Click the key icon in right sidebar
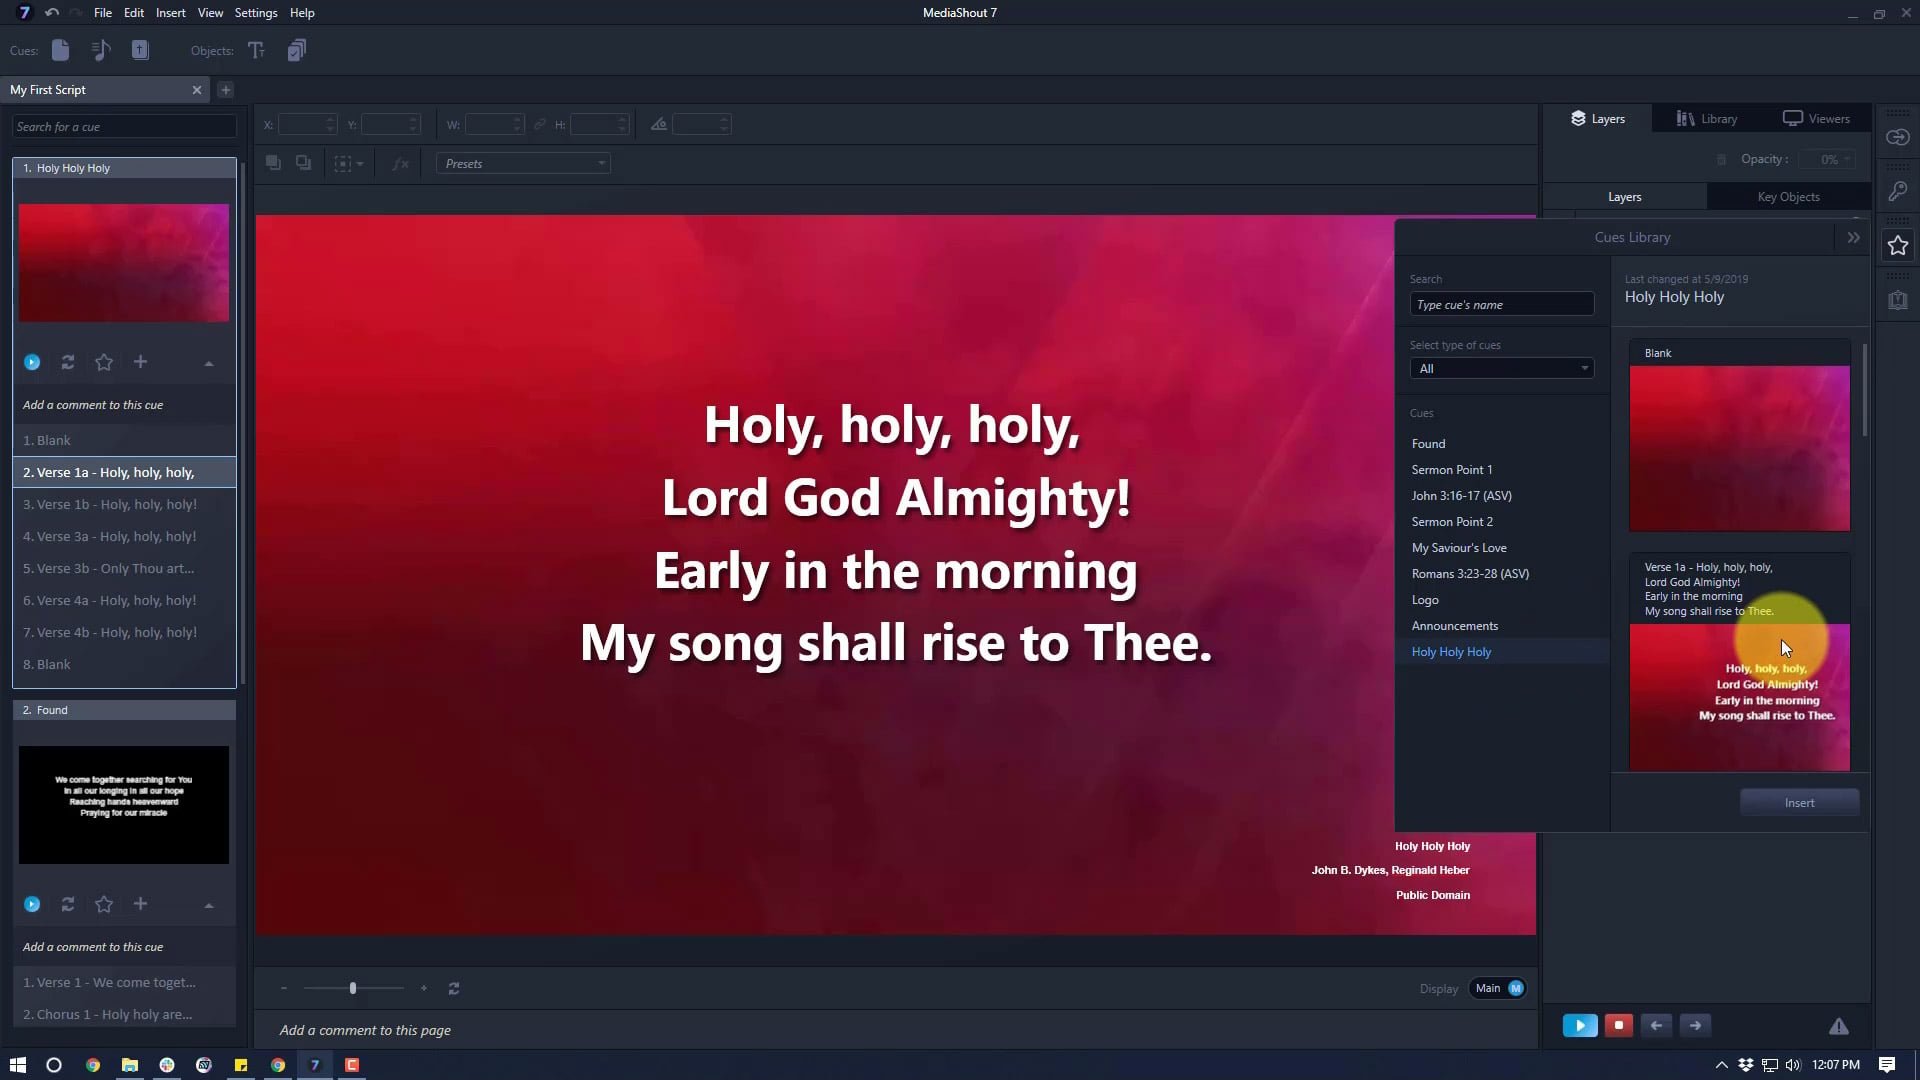Screen dimensions: 1920x1080 coord(1897,191)
